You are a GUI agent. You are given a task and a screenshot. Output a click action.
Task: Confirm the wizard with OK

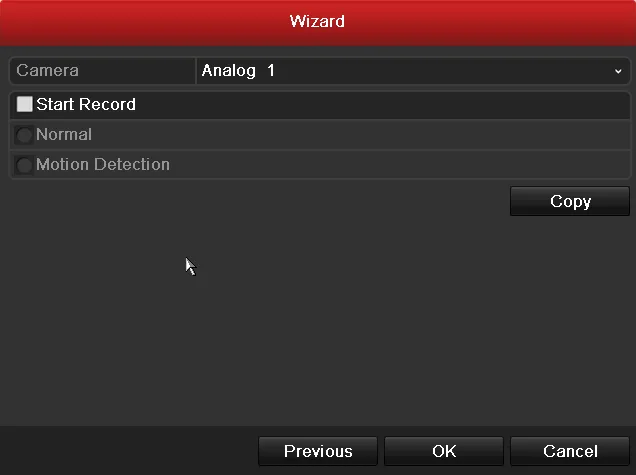coord(444,451)
